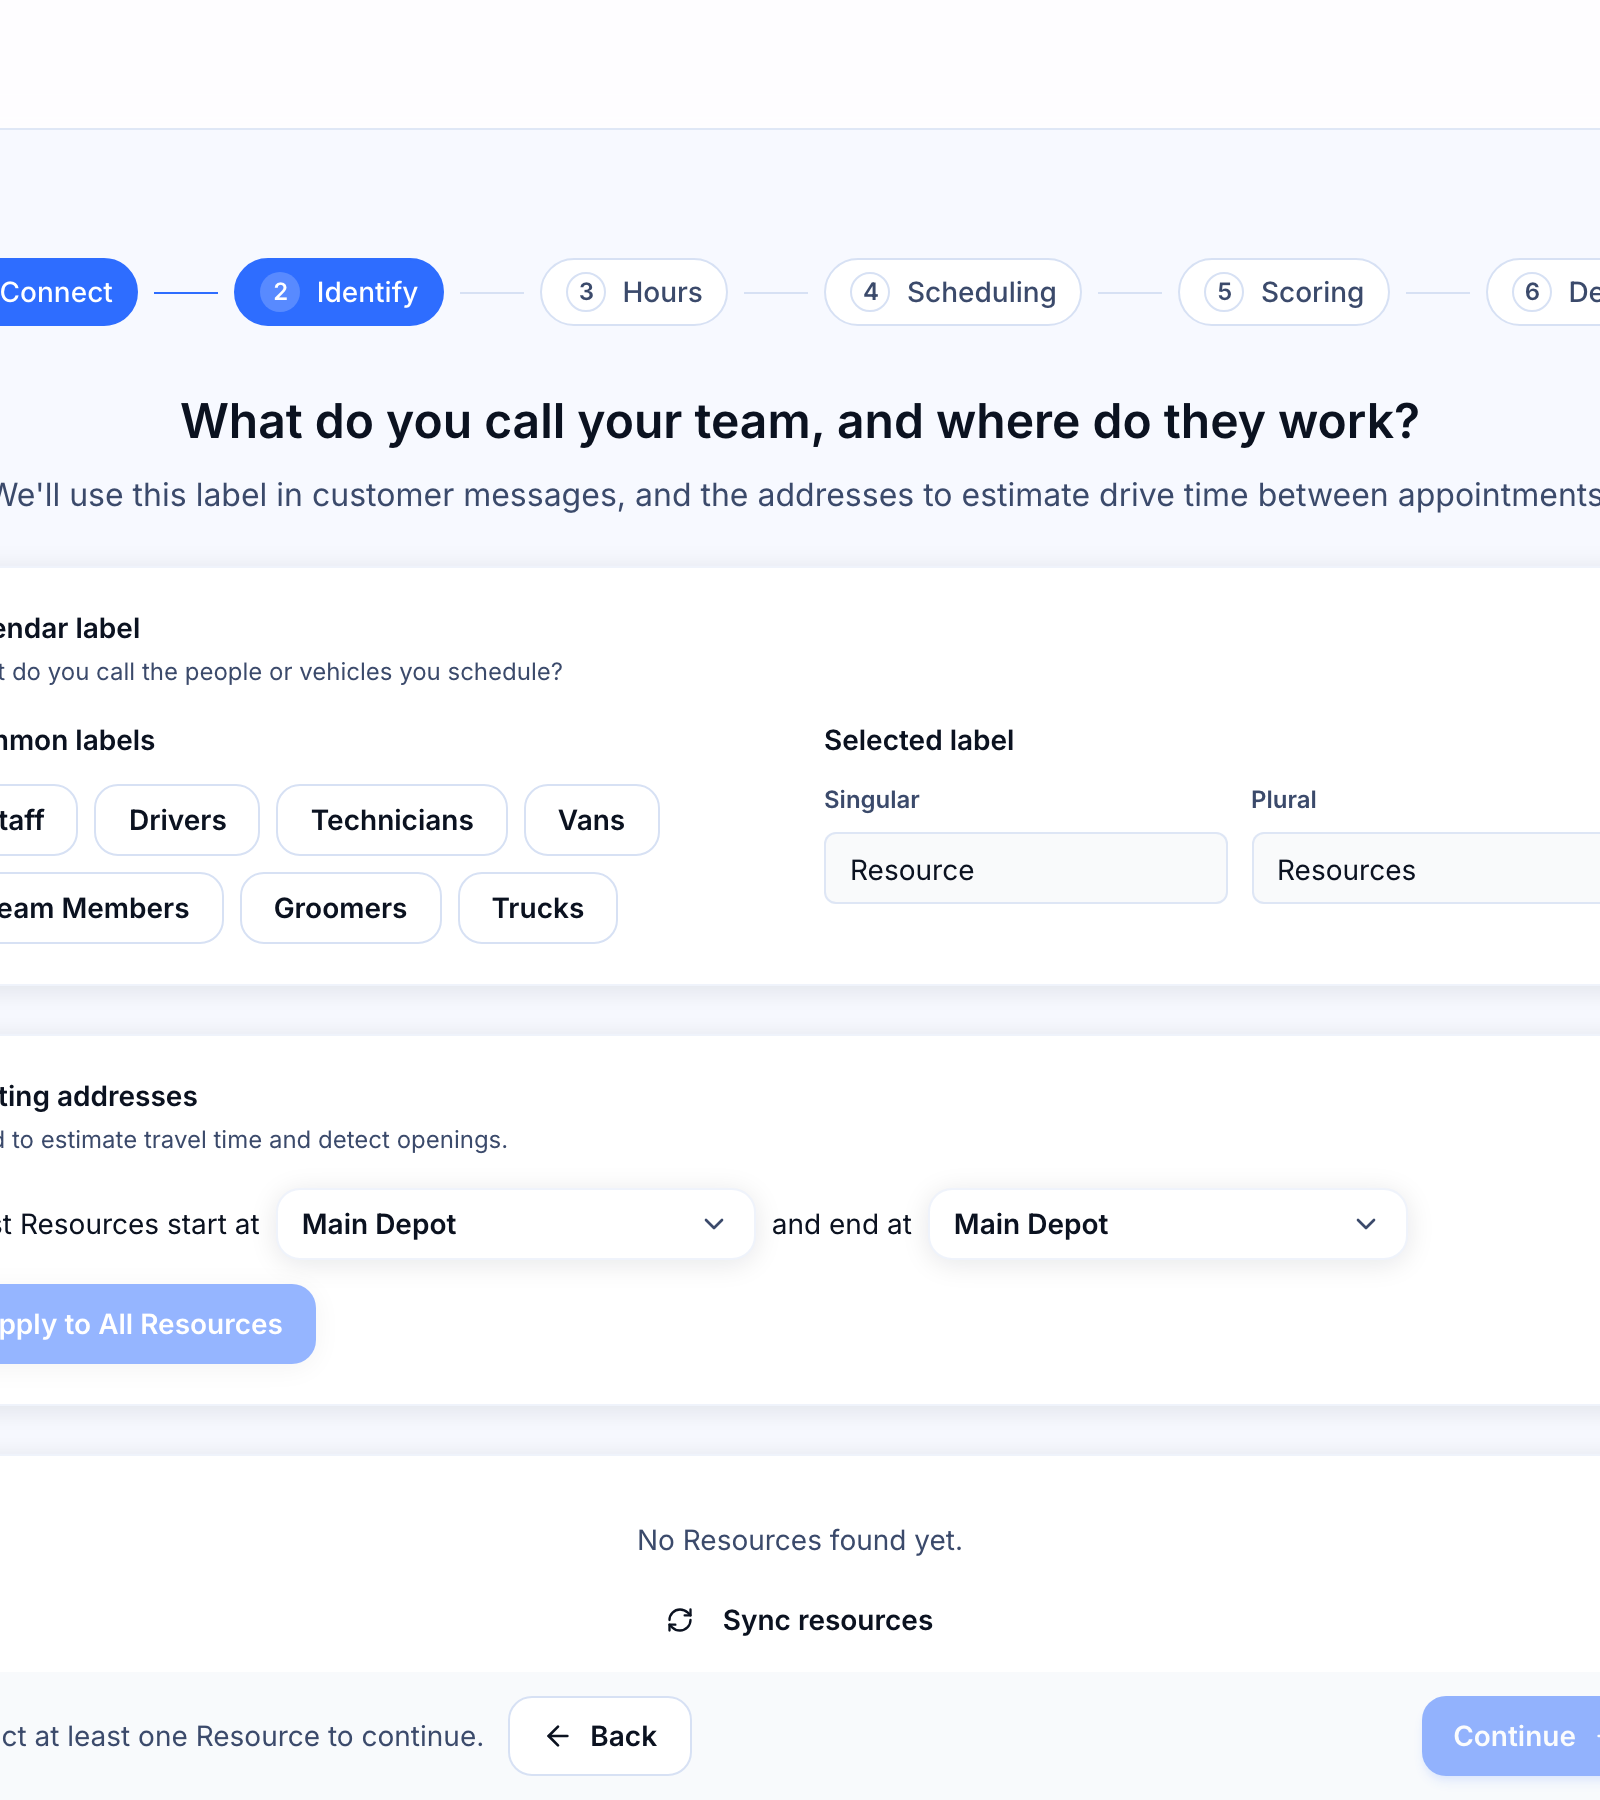Go back with the Back button
Screen dimensions: 1600x1800
600,1736
